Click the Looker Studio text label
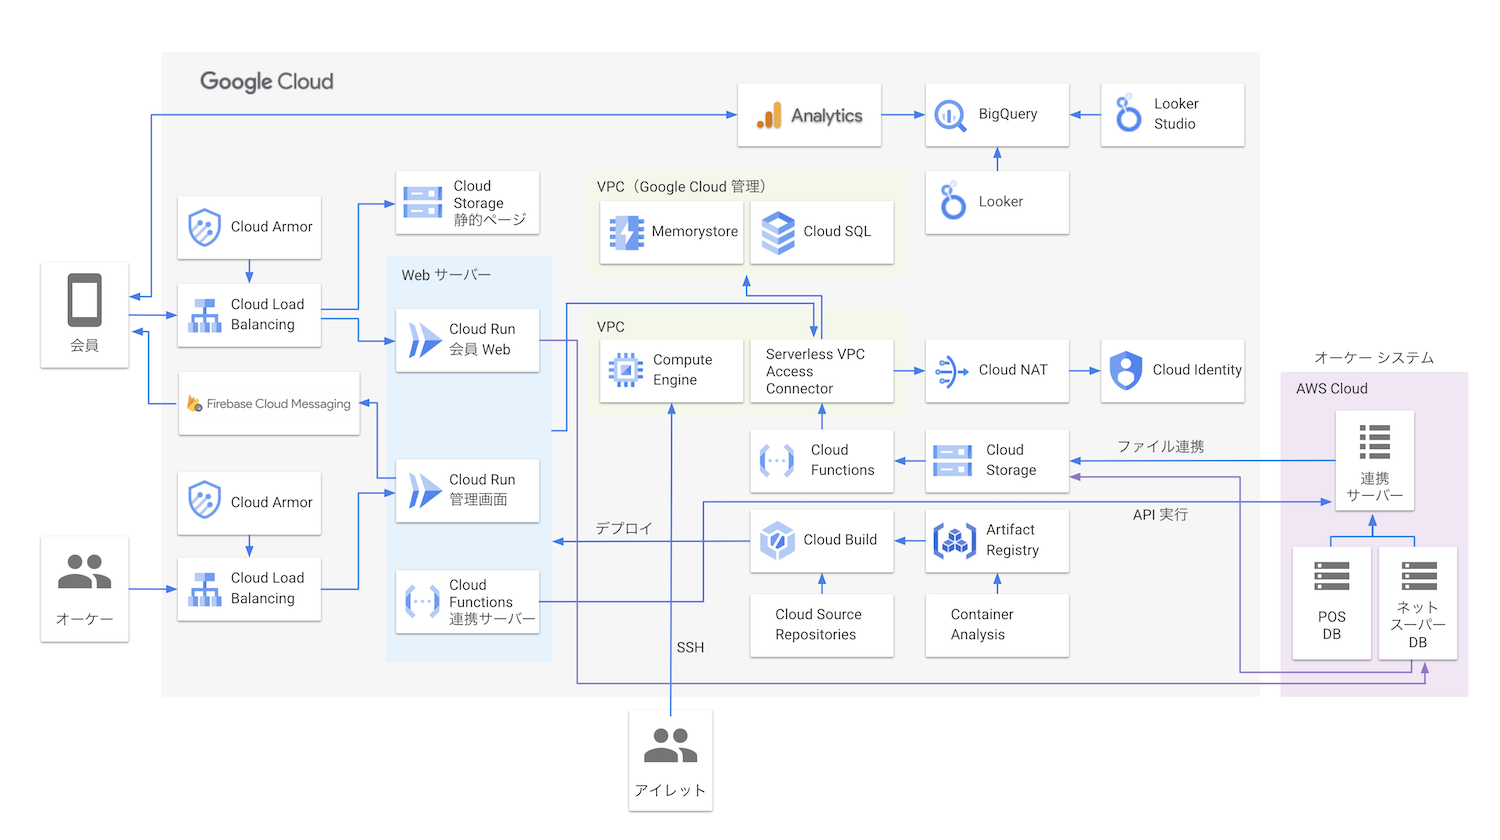 [x=1176, y=114]
